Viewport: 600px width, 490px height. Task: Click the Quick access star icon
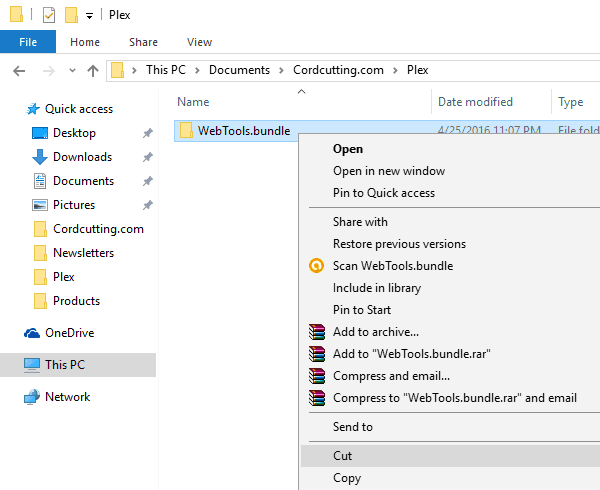pos(33,109)
